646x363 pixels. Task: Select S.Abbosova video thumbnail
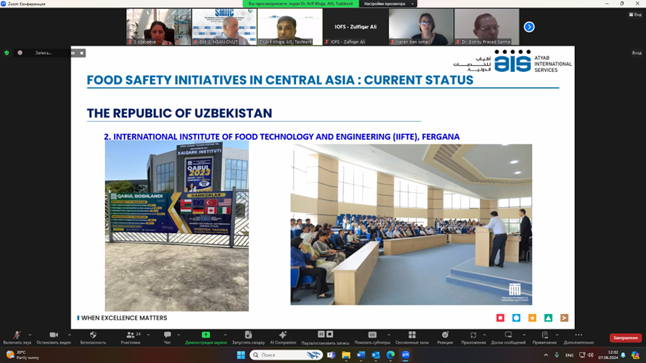tap(159, 27)
